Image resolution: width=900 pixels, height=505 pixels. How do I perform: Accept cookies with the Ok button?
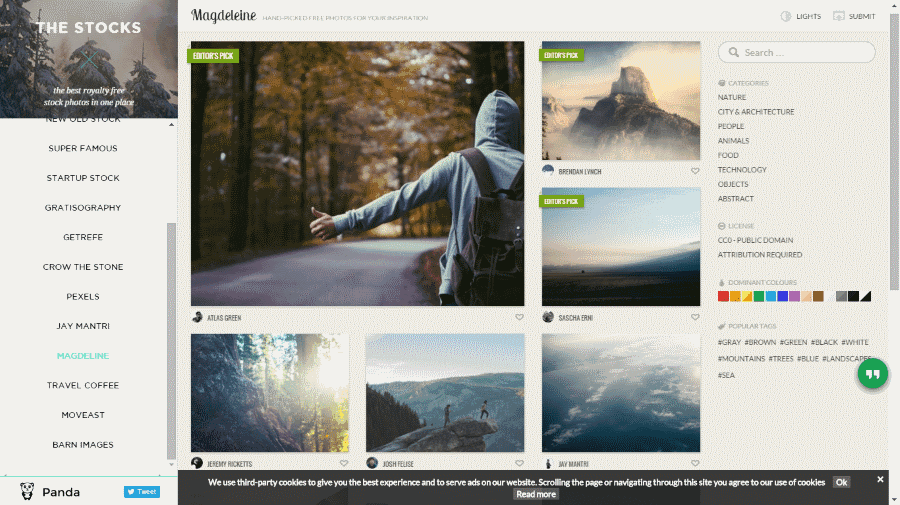(x=841, y=482)
